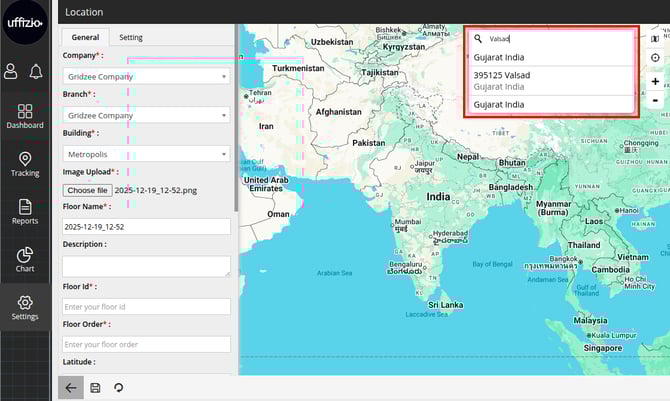The height and width of the screenshot is (401, 670).
Task: Open the Chart section
Action: click(25, 260)
